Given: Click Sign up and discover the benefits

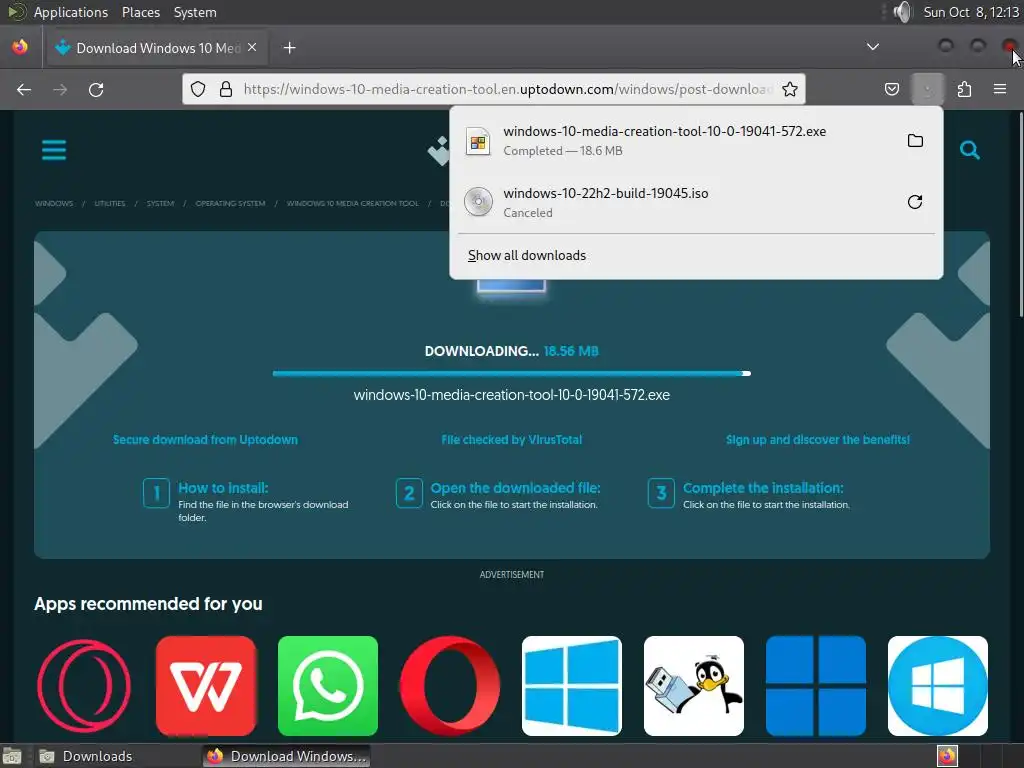Looking at the screenshot, I should point(818,440).
